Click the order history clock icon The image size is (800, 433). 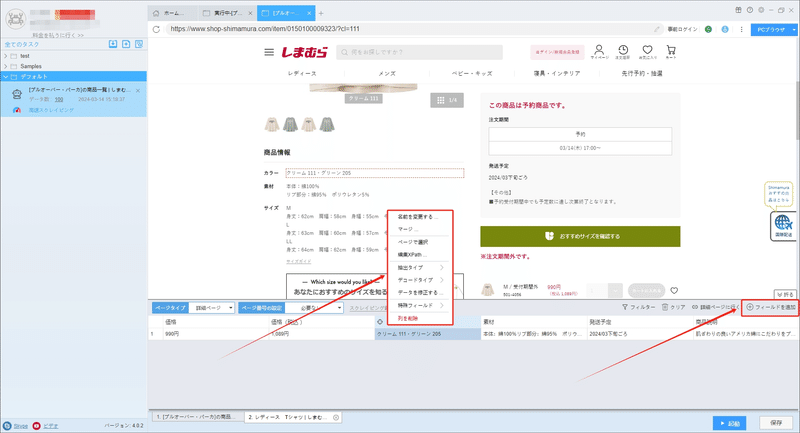(x=623, y=52)
